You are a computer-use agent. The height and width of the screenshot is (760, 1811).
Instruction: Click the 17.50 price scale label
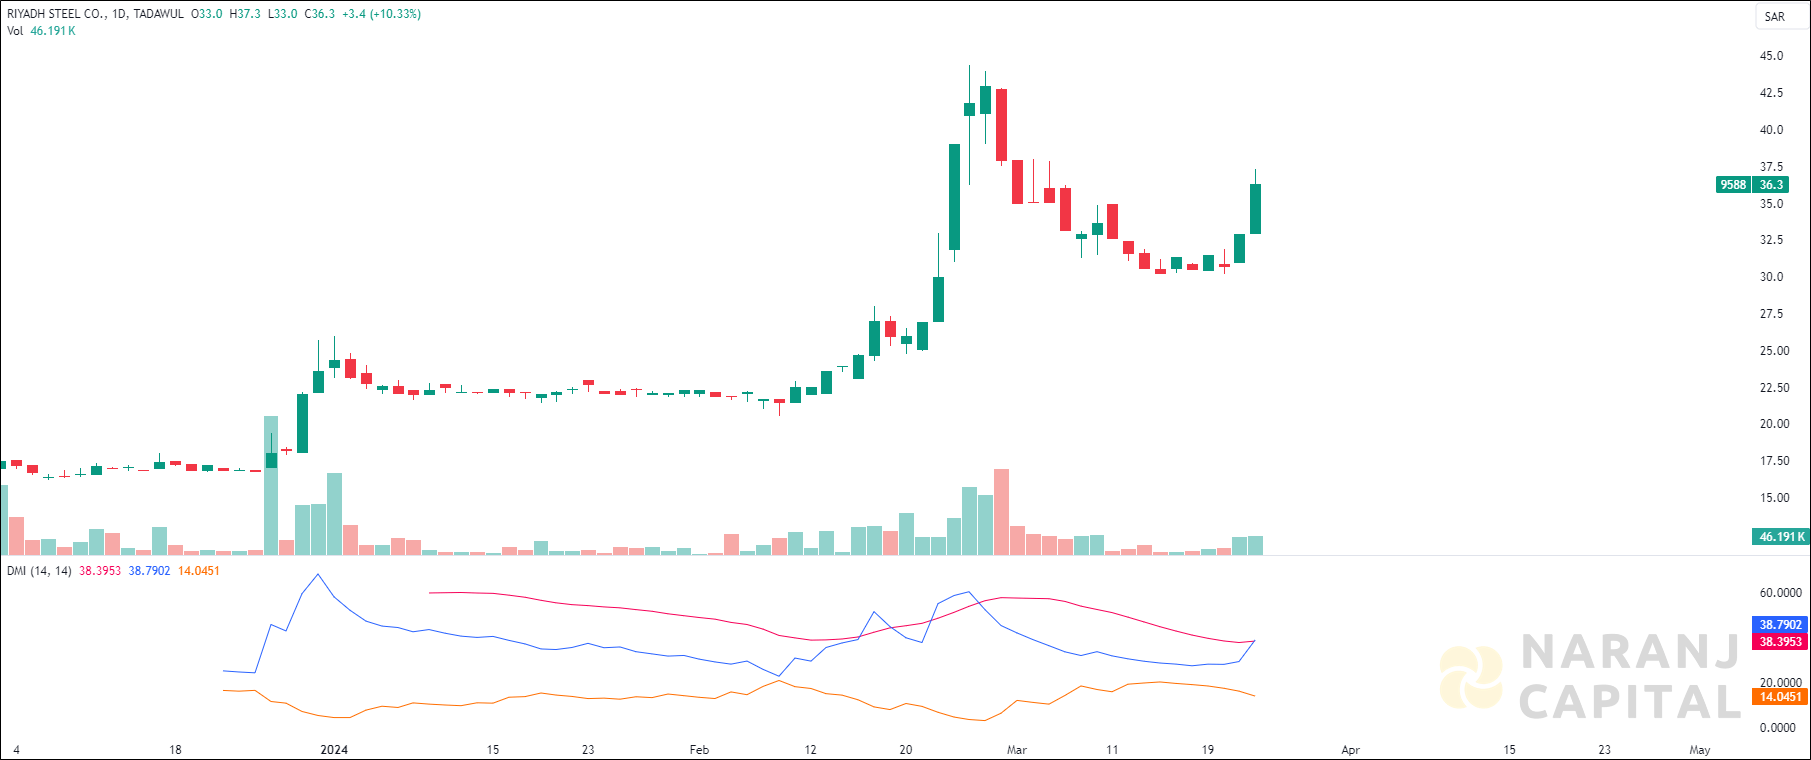1775,461
